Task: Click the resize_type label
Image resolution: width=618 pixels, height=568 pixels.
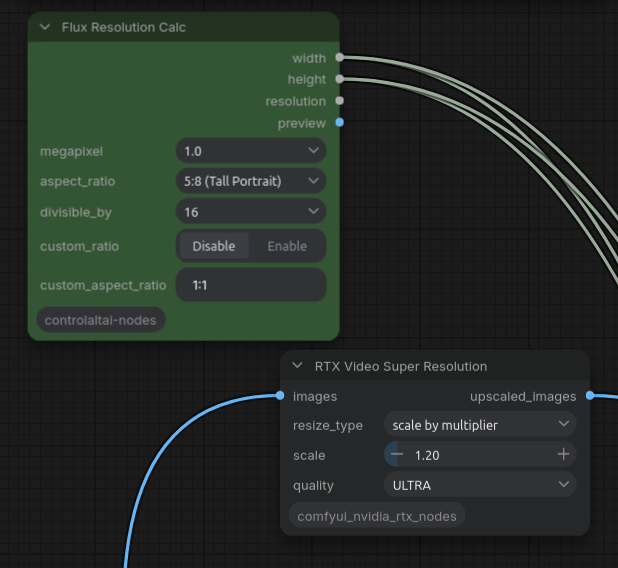Action: pyautogui.click(x=328, y=425)
